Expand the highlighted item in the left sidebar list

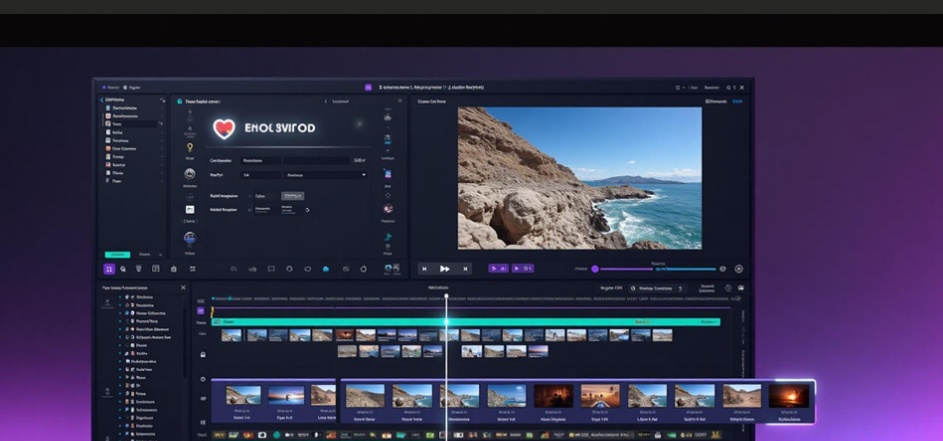[x=162, y=124]
